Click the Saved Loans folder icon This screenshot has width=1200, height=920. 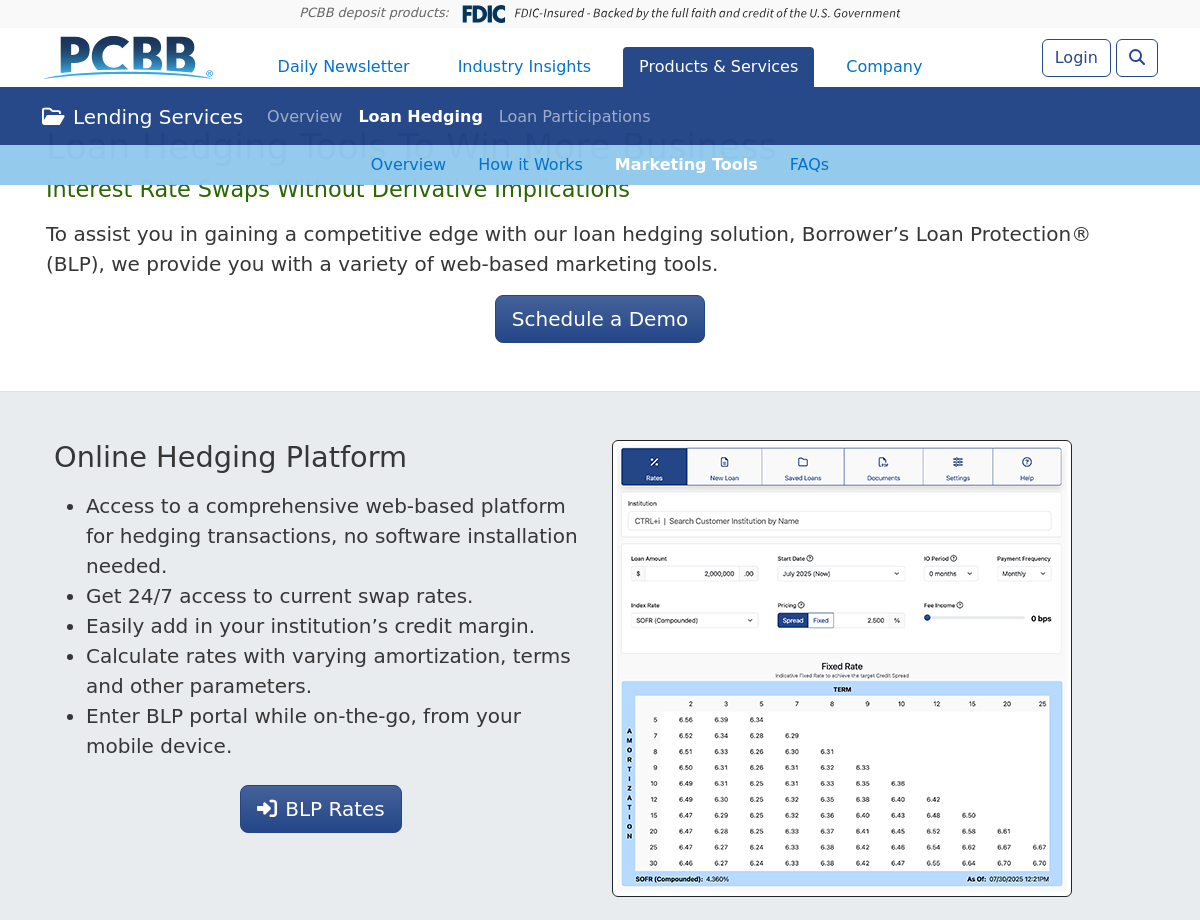pos(802,462)
